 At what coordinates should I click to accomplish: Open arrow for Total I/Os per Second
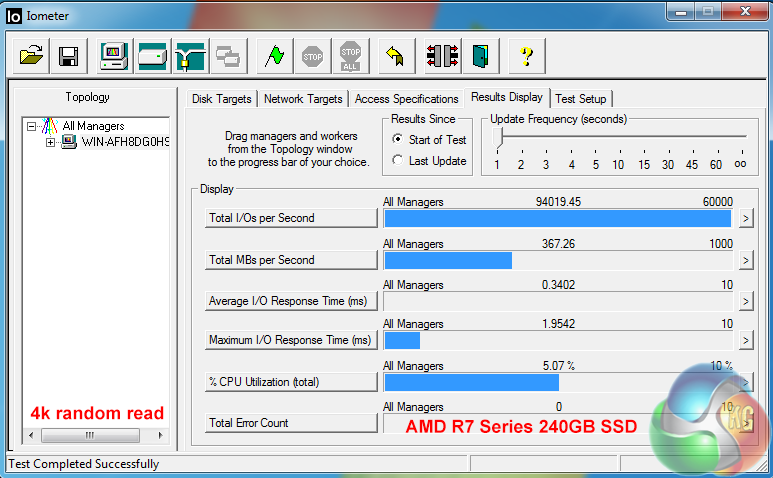click(746, 218)
